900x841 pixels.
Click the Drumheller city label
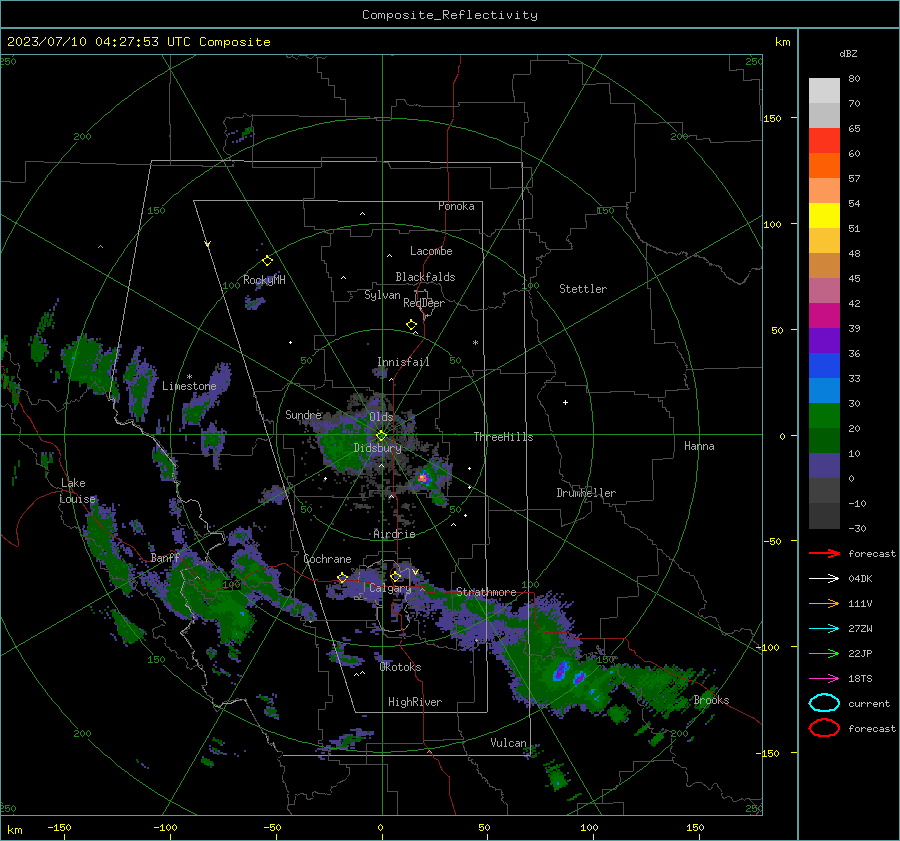point(586,493)
